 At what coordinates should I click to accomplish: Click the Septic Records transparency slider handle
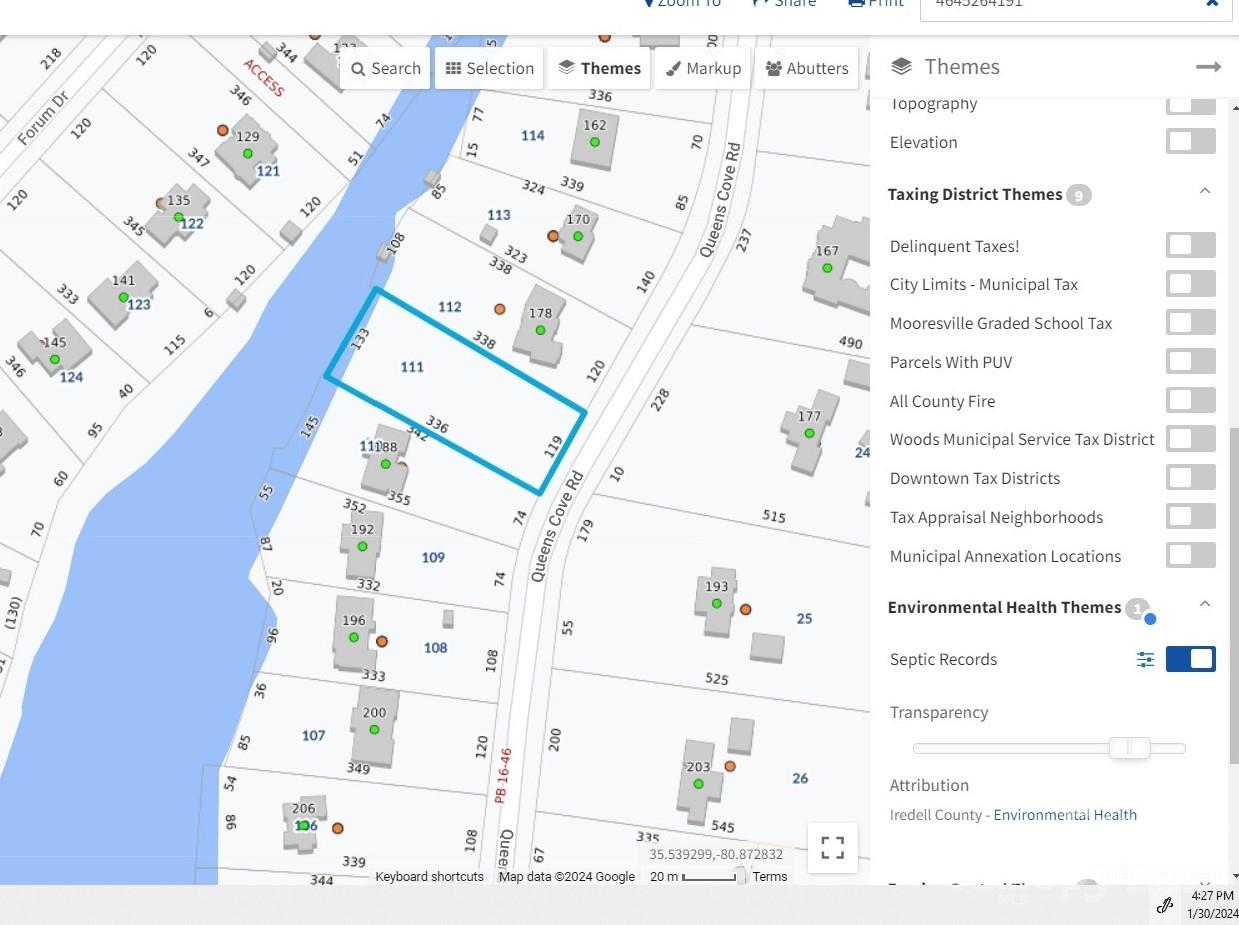[x=1129, y=748]
